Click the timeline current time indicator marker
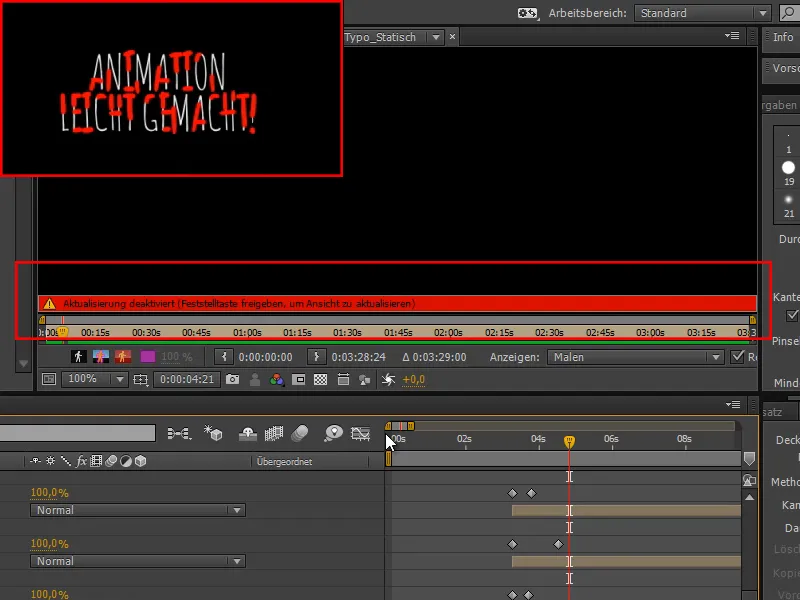The image size is (800, 600). pos(569,441)
